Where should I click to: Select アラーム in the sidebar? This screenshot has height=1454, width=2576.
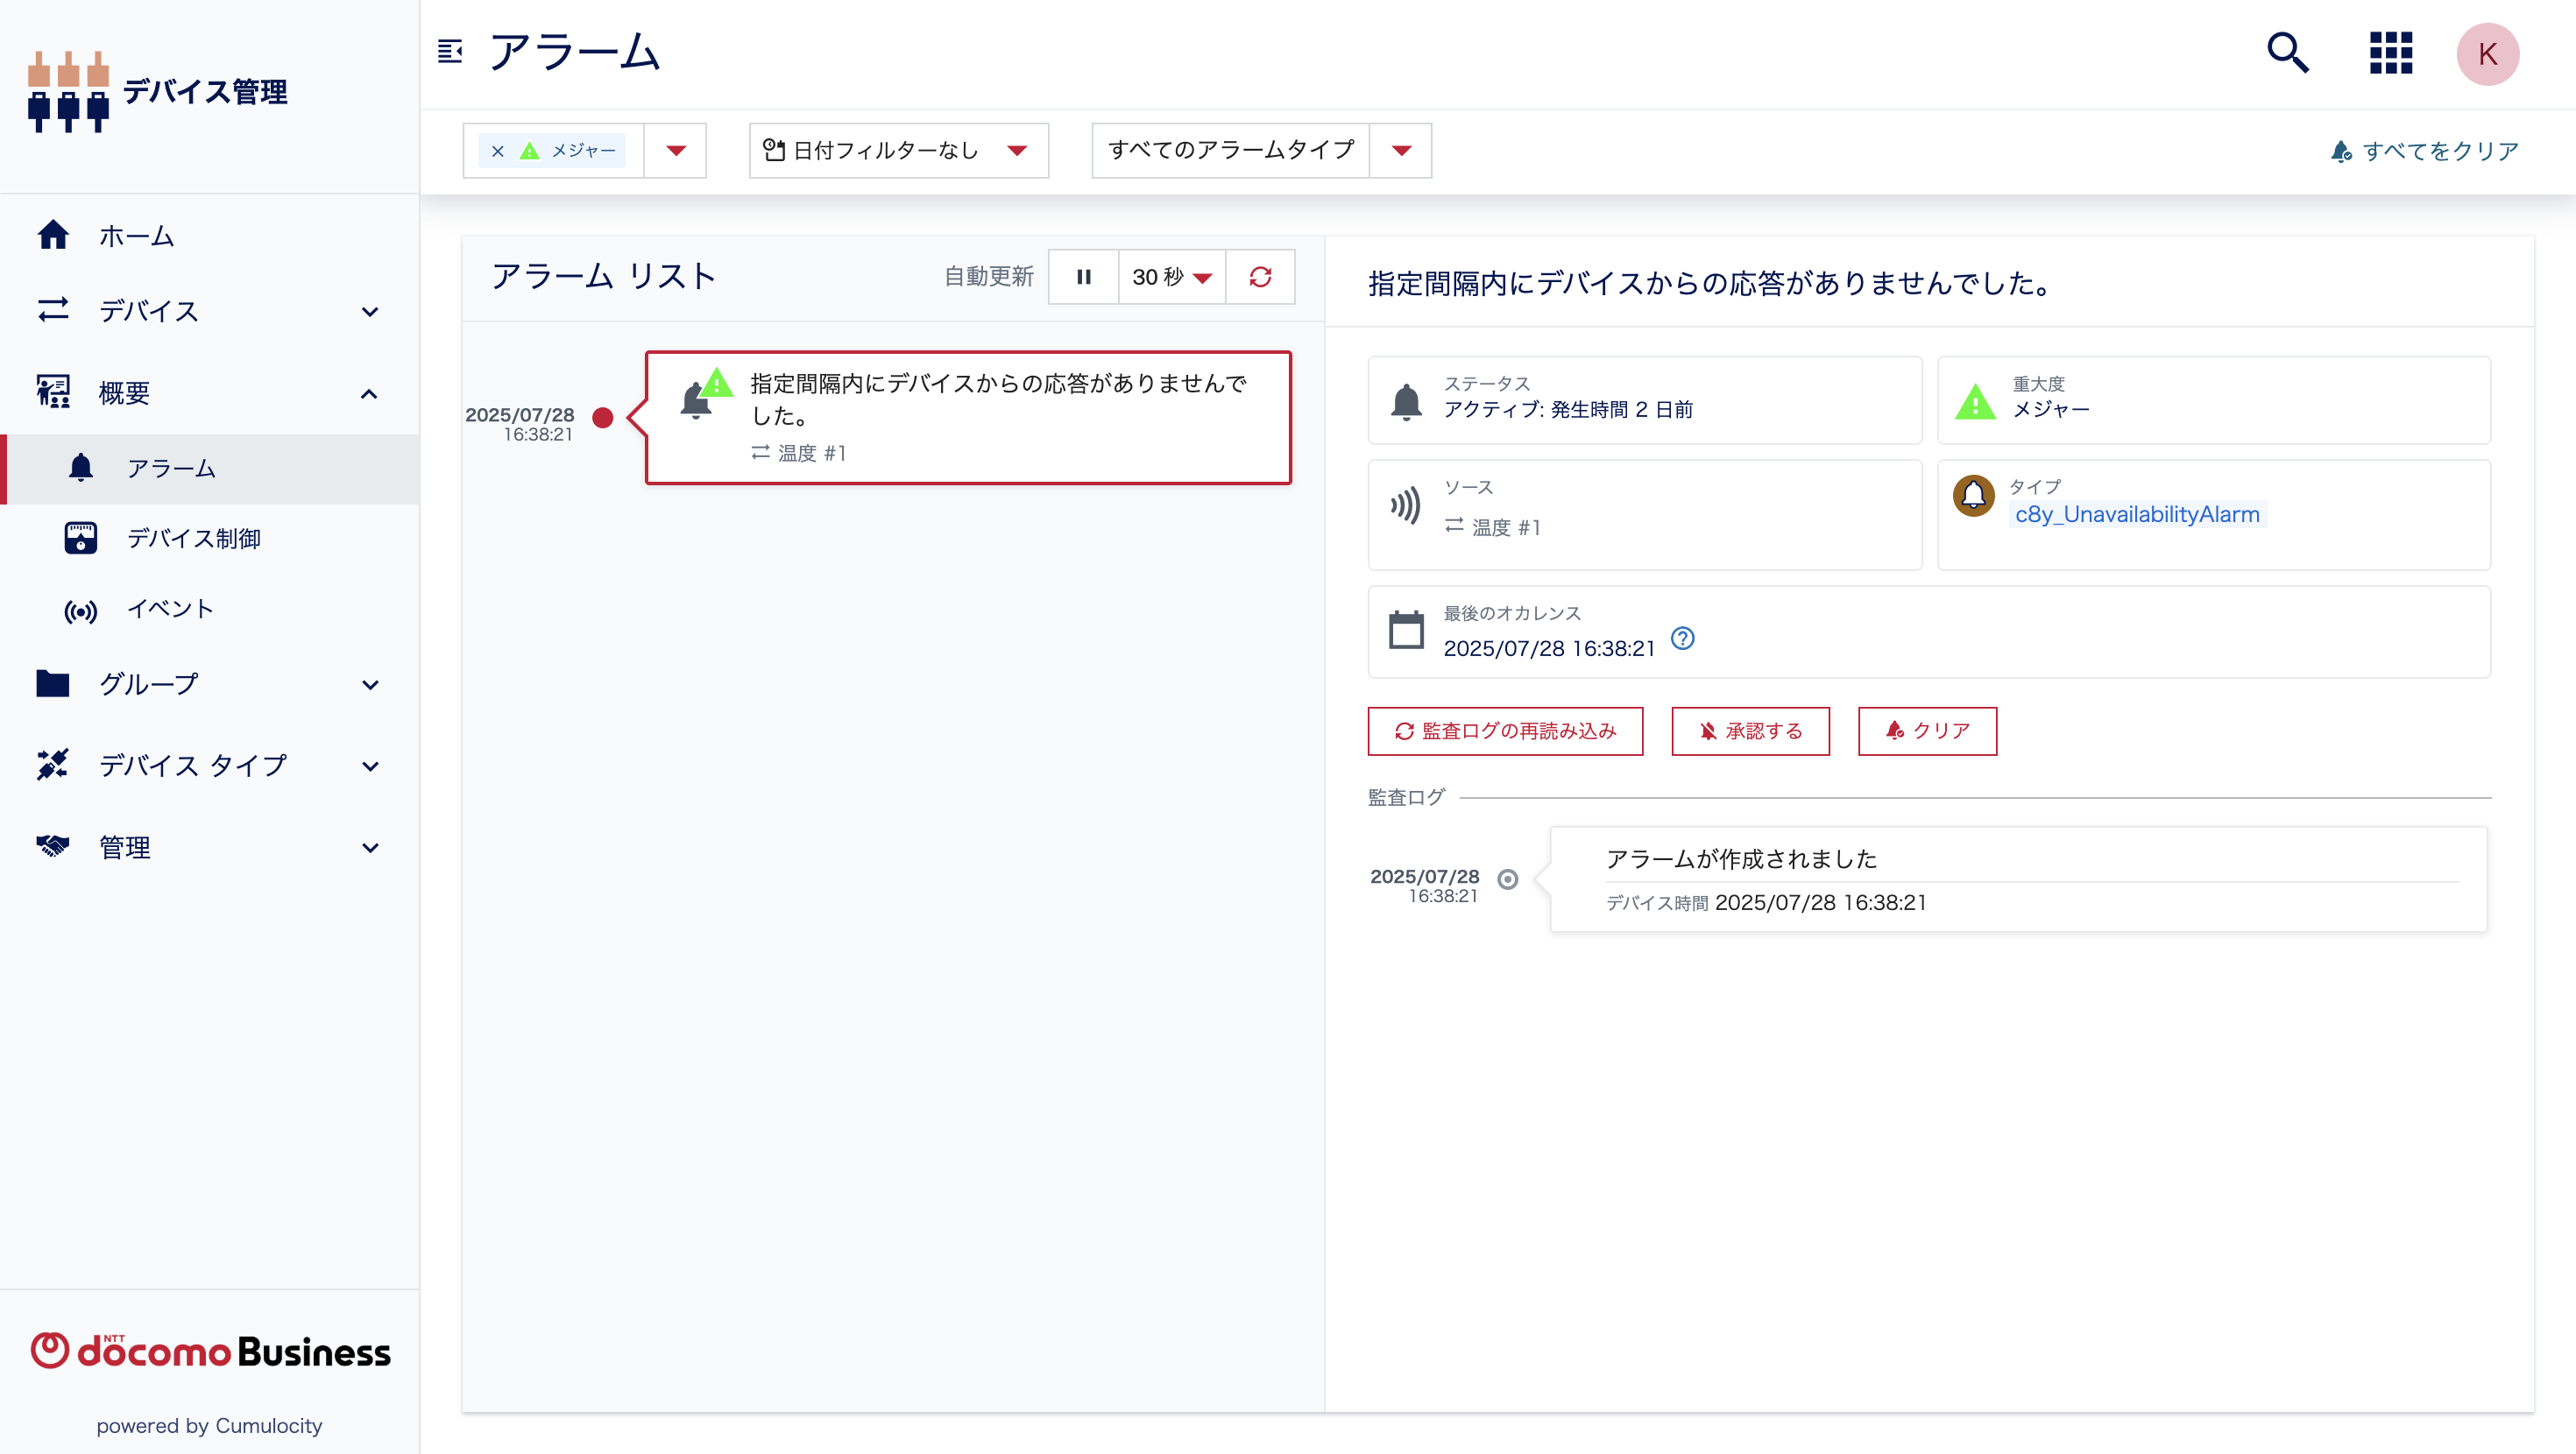[209, 468]
